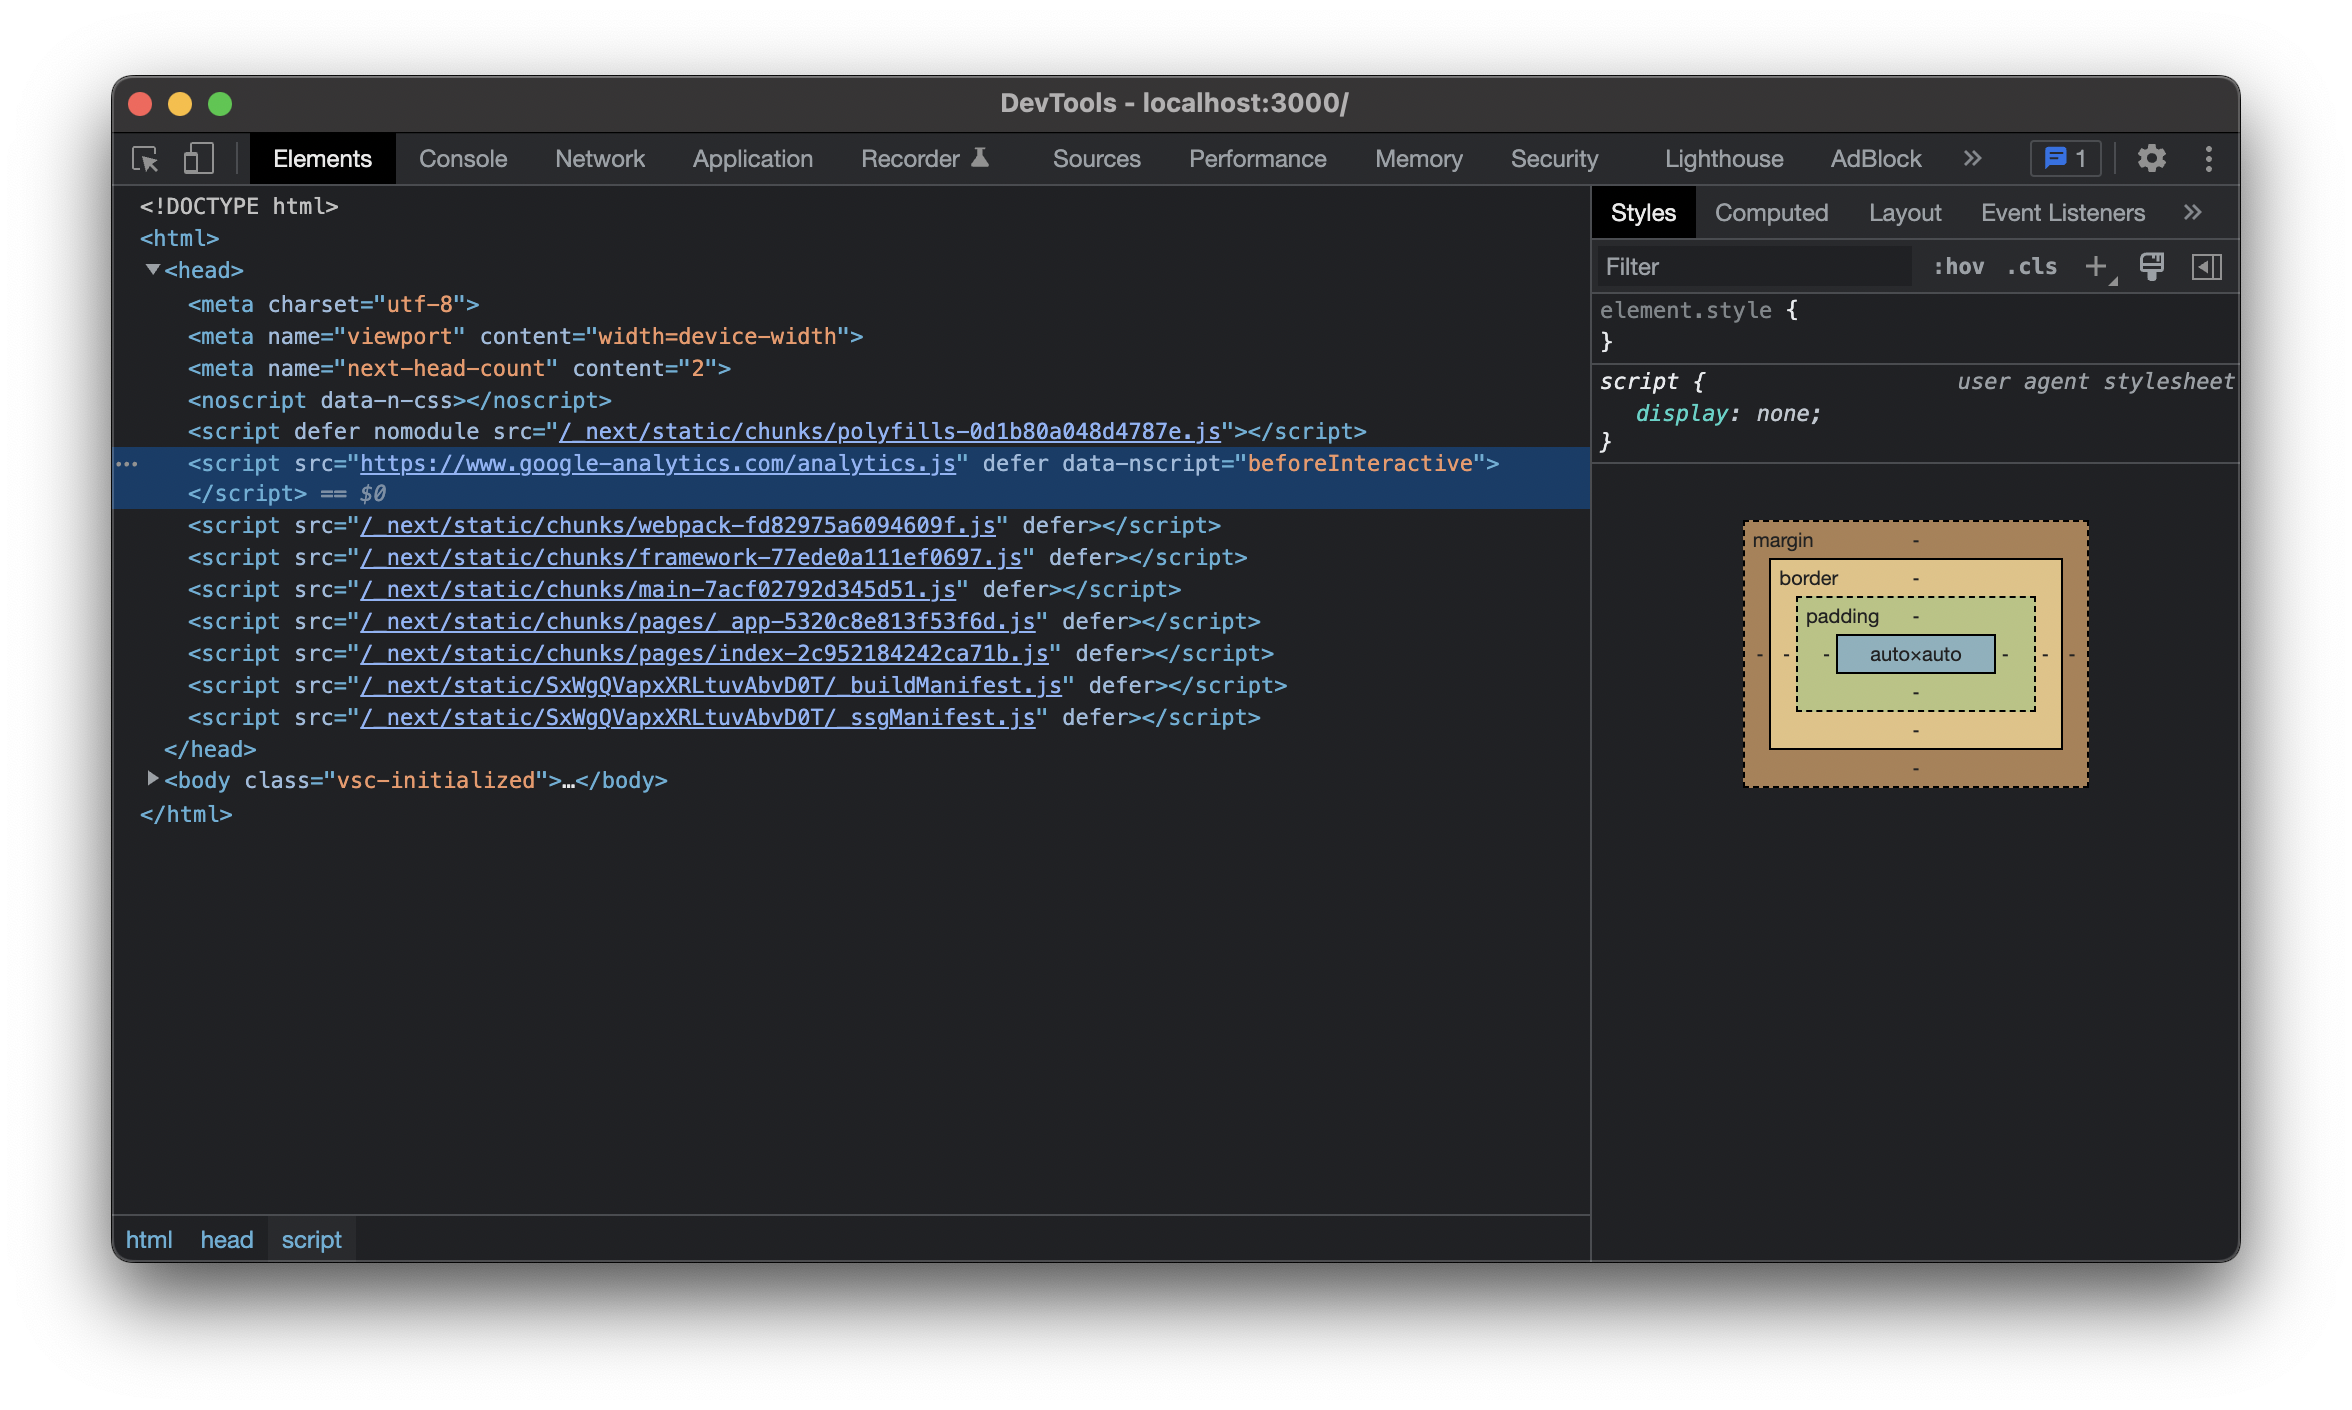Click the new style rule plus icon
Screen dimensions: 2352x1410
tap(2096, 267)
